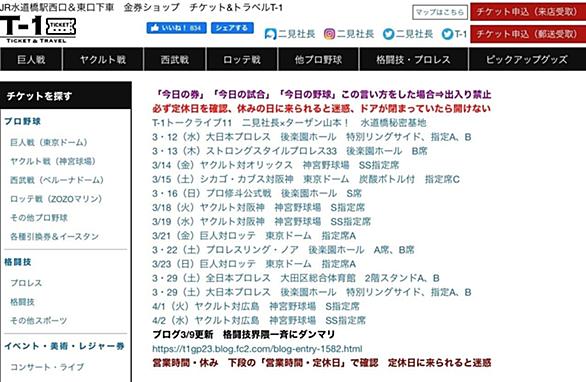Open the Twitter icon for 二見社長
This screenshot has height=382, width=586.
(388, 34)
